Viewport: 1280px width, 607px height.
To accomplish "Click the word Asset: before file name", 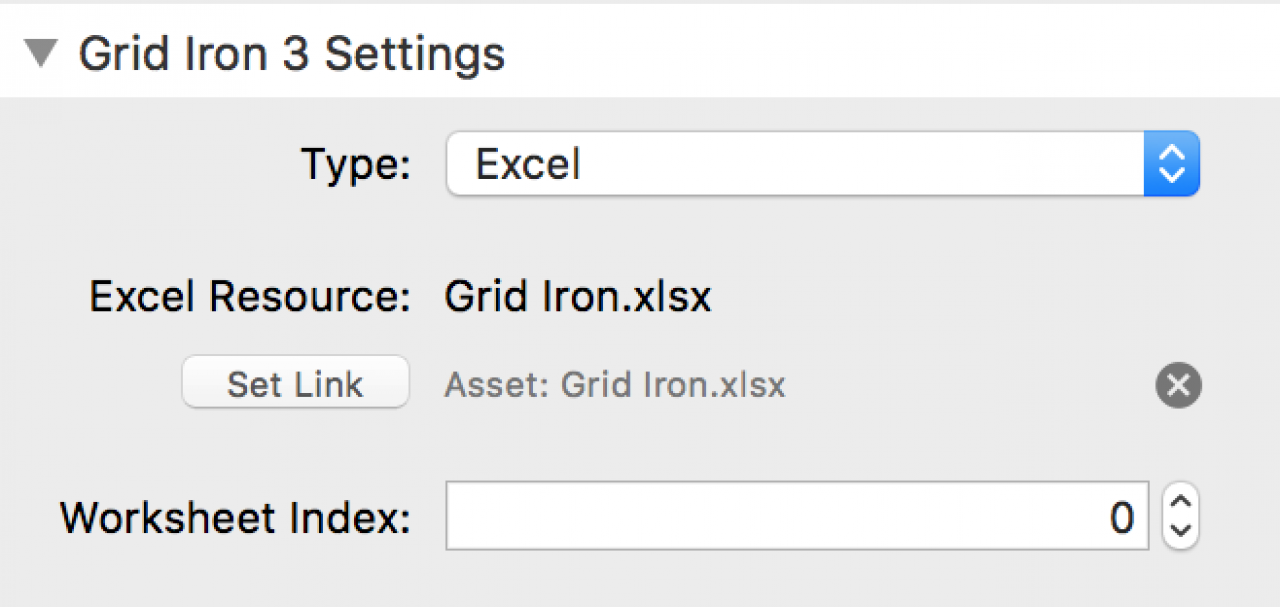I will (497, 385).
